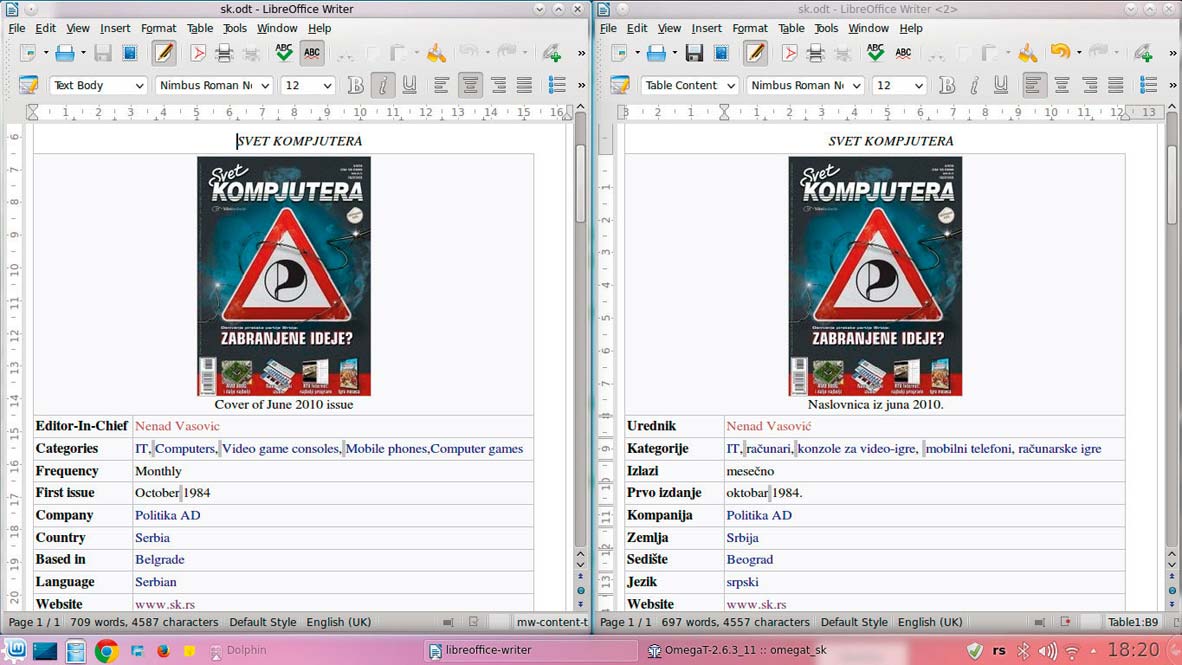Open Table Content paragraph style dropdown
The height and width of the screenshot is (665, 1182).
[x=730, y=86]
